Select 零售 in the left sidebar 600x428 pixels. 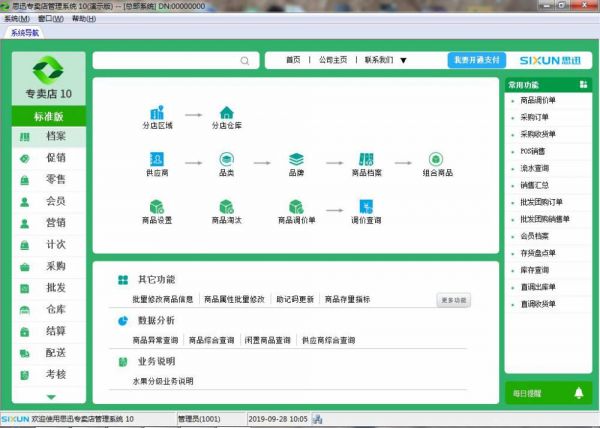[x=49, y=179]
